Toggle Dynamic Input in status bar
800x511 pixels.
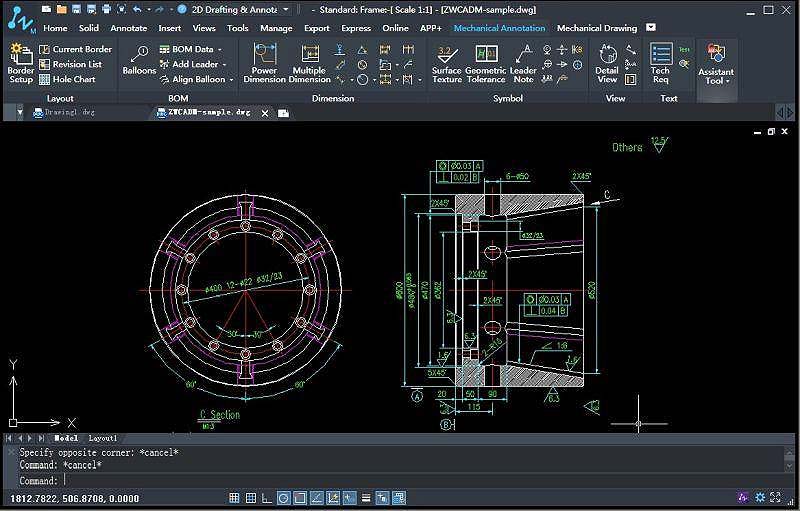[x=349, y=498]
